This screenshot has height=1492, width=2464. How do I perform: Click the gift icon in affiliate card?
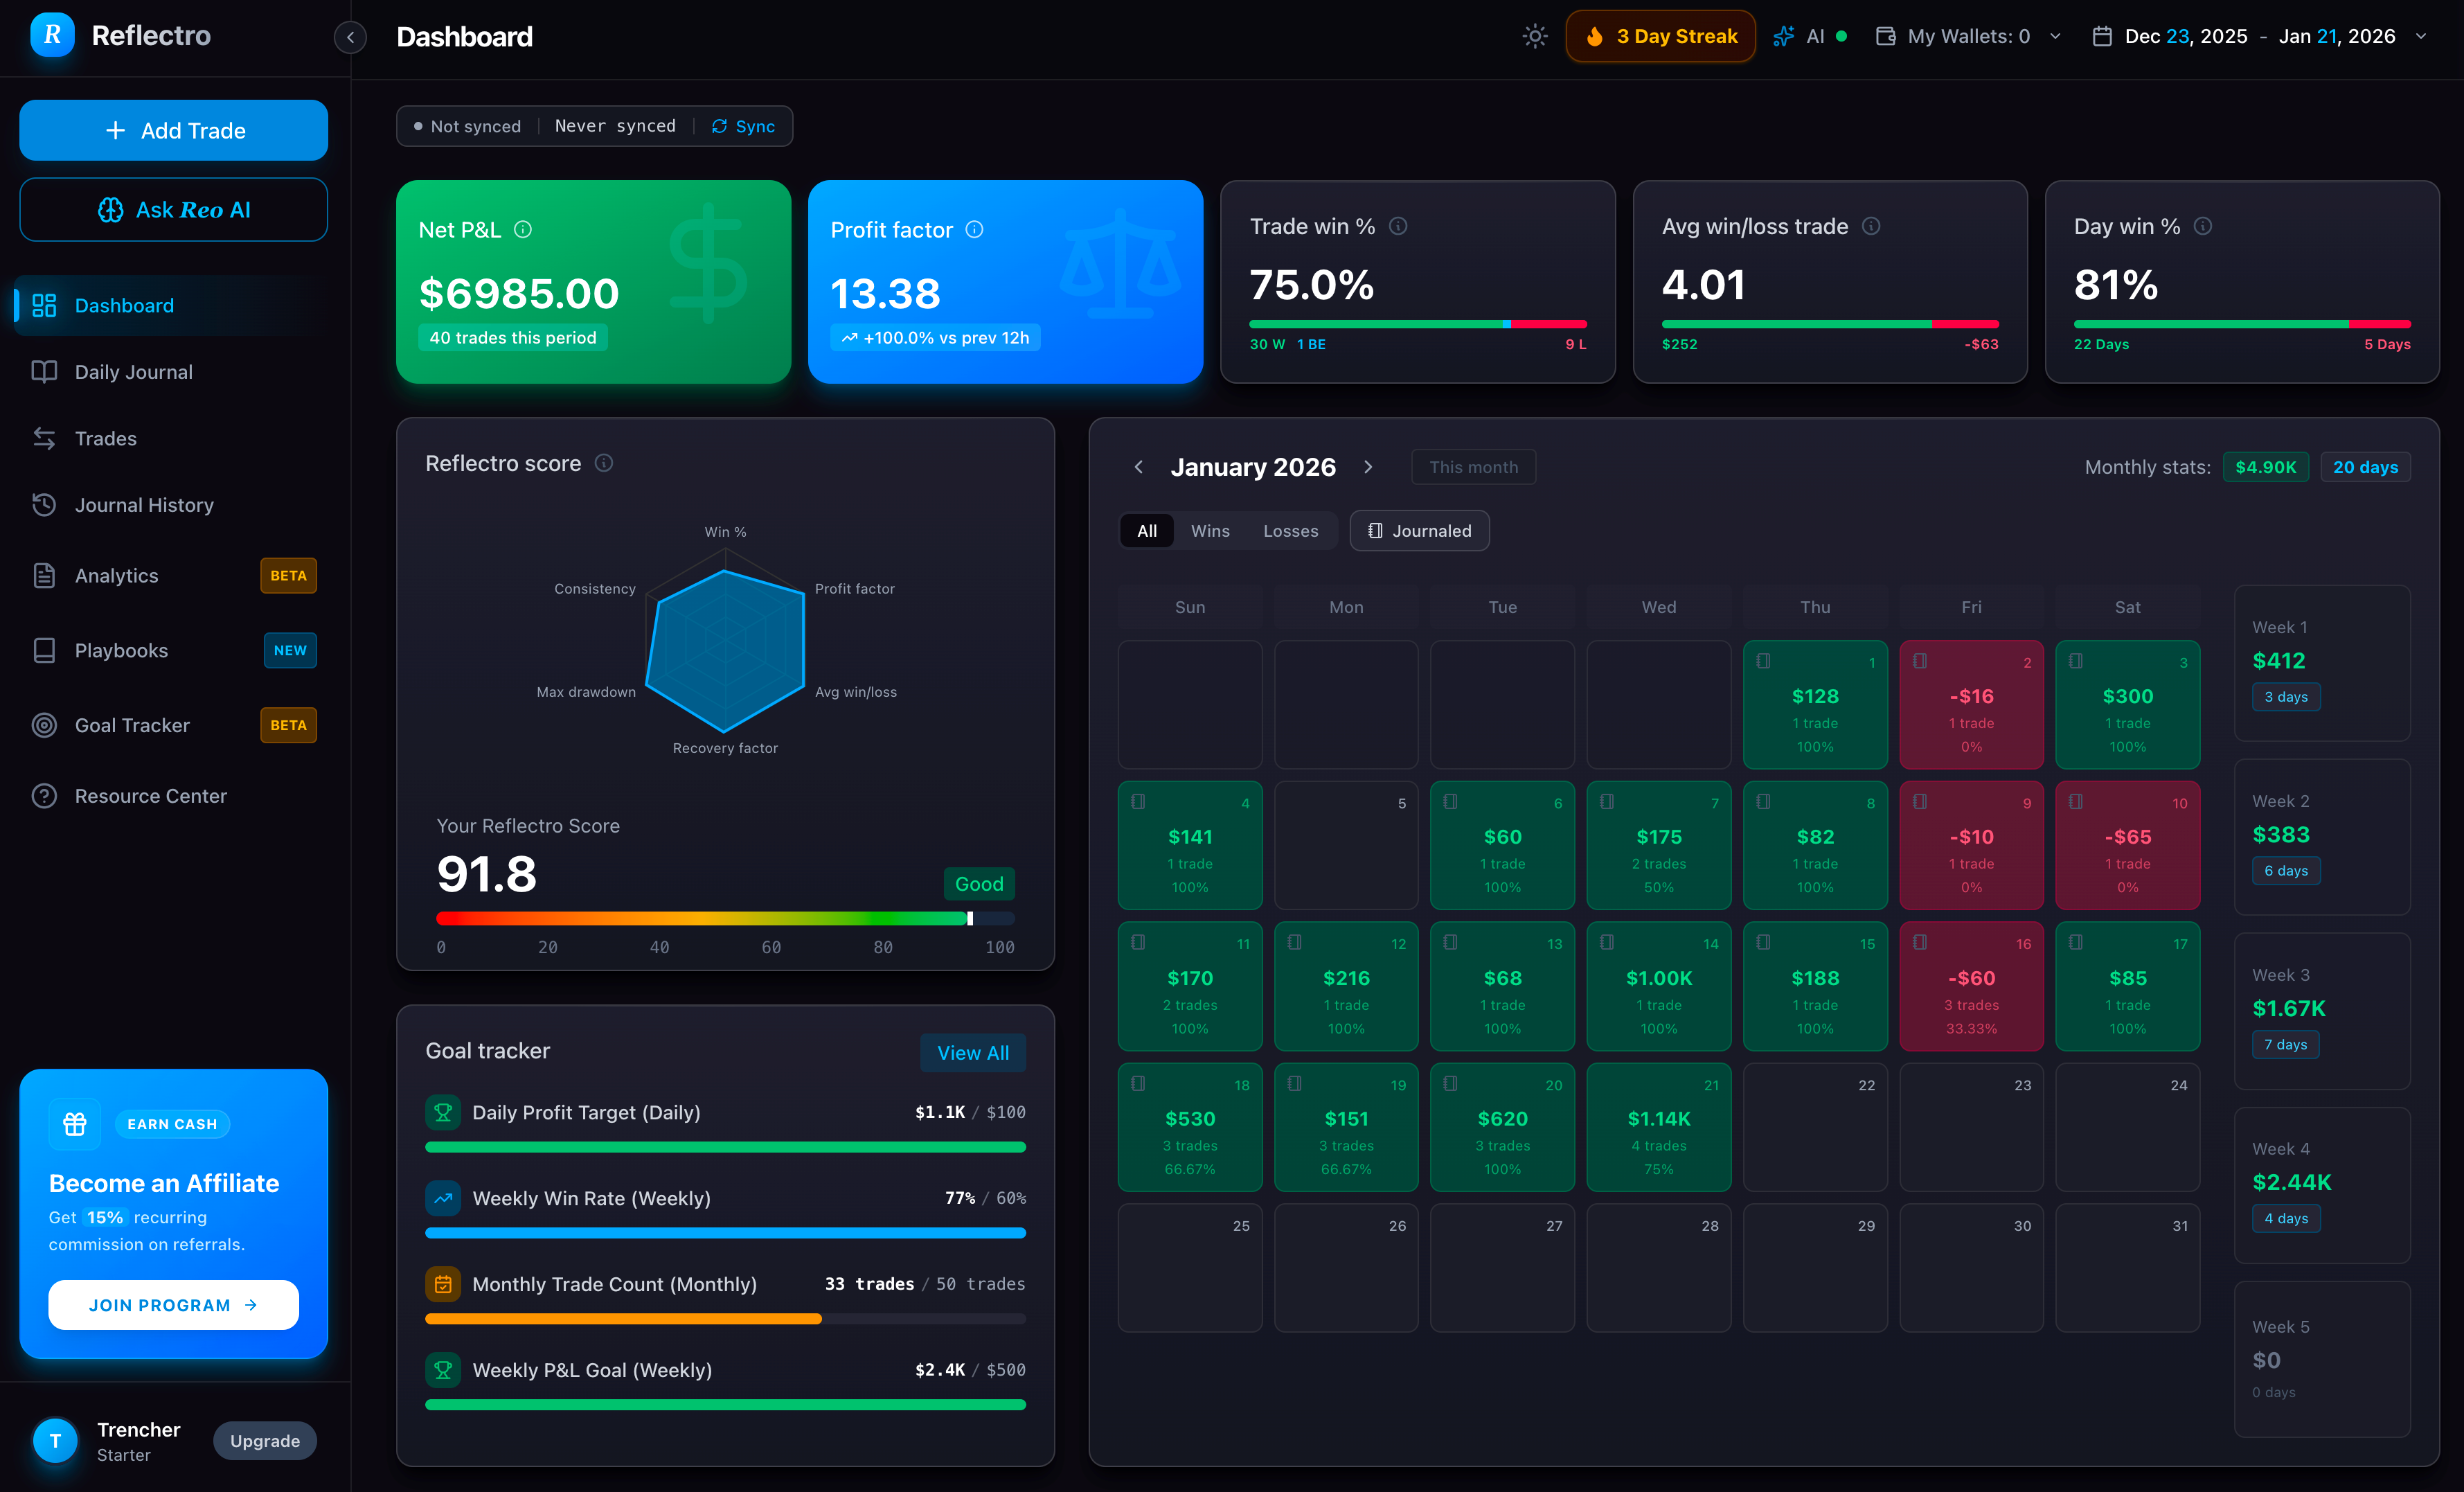point(75,1124)
